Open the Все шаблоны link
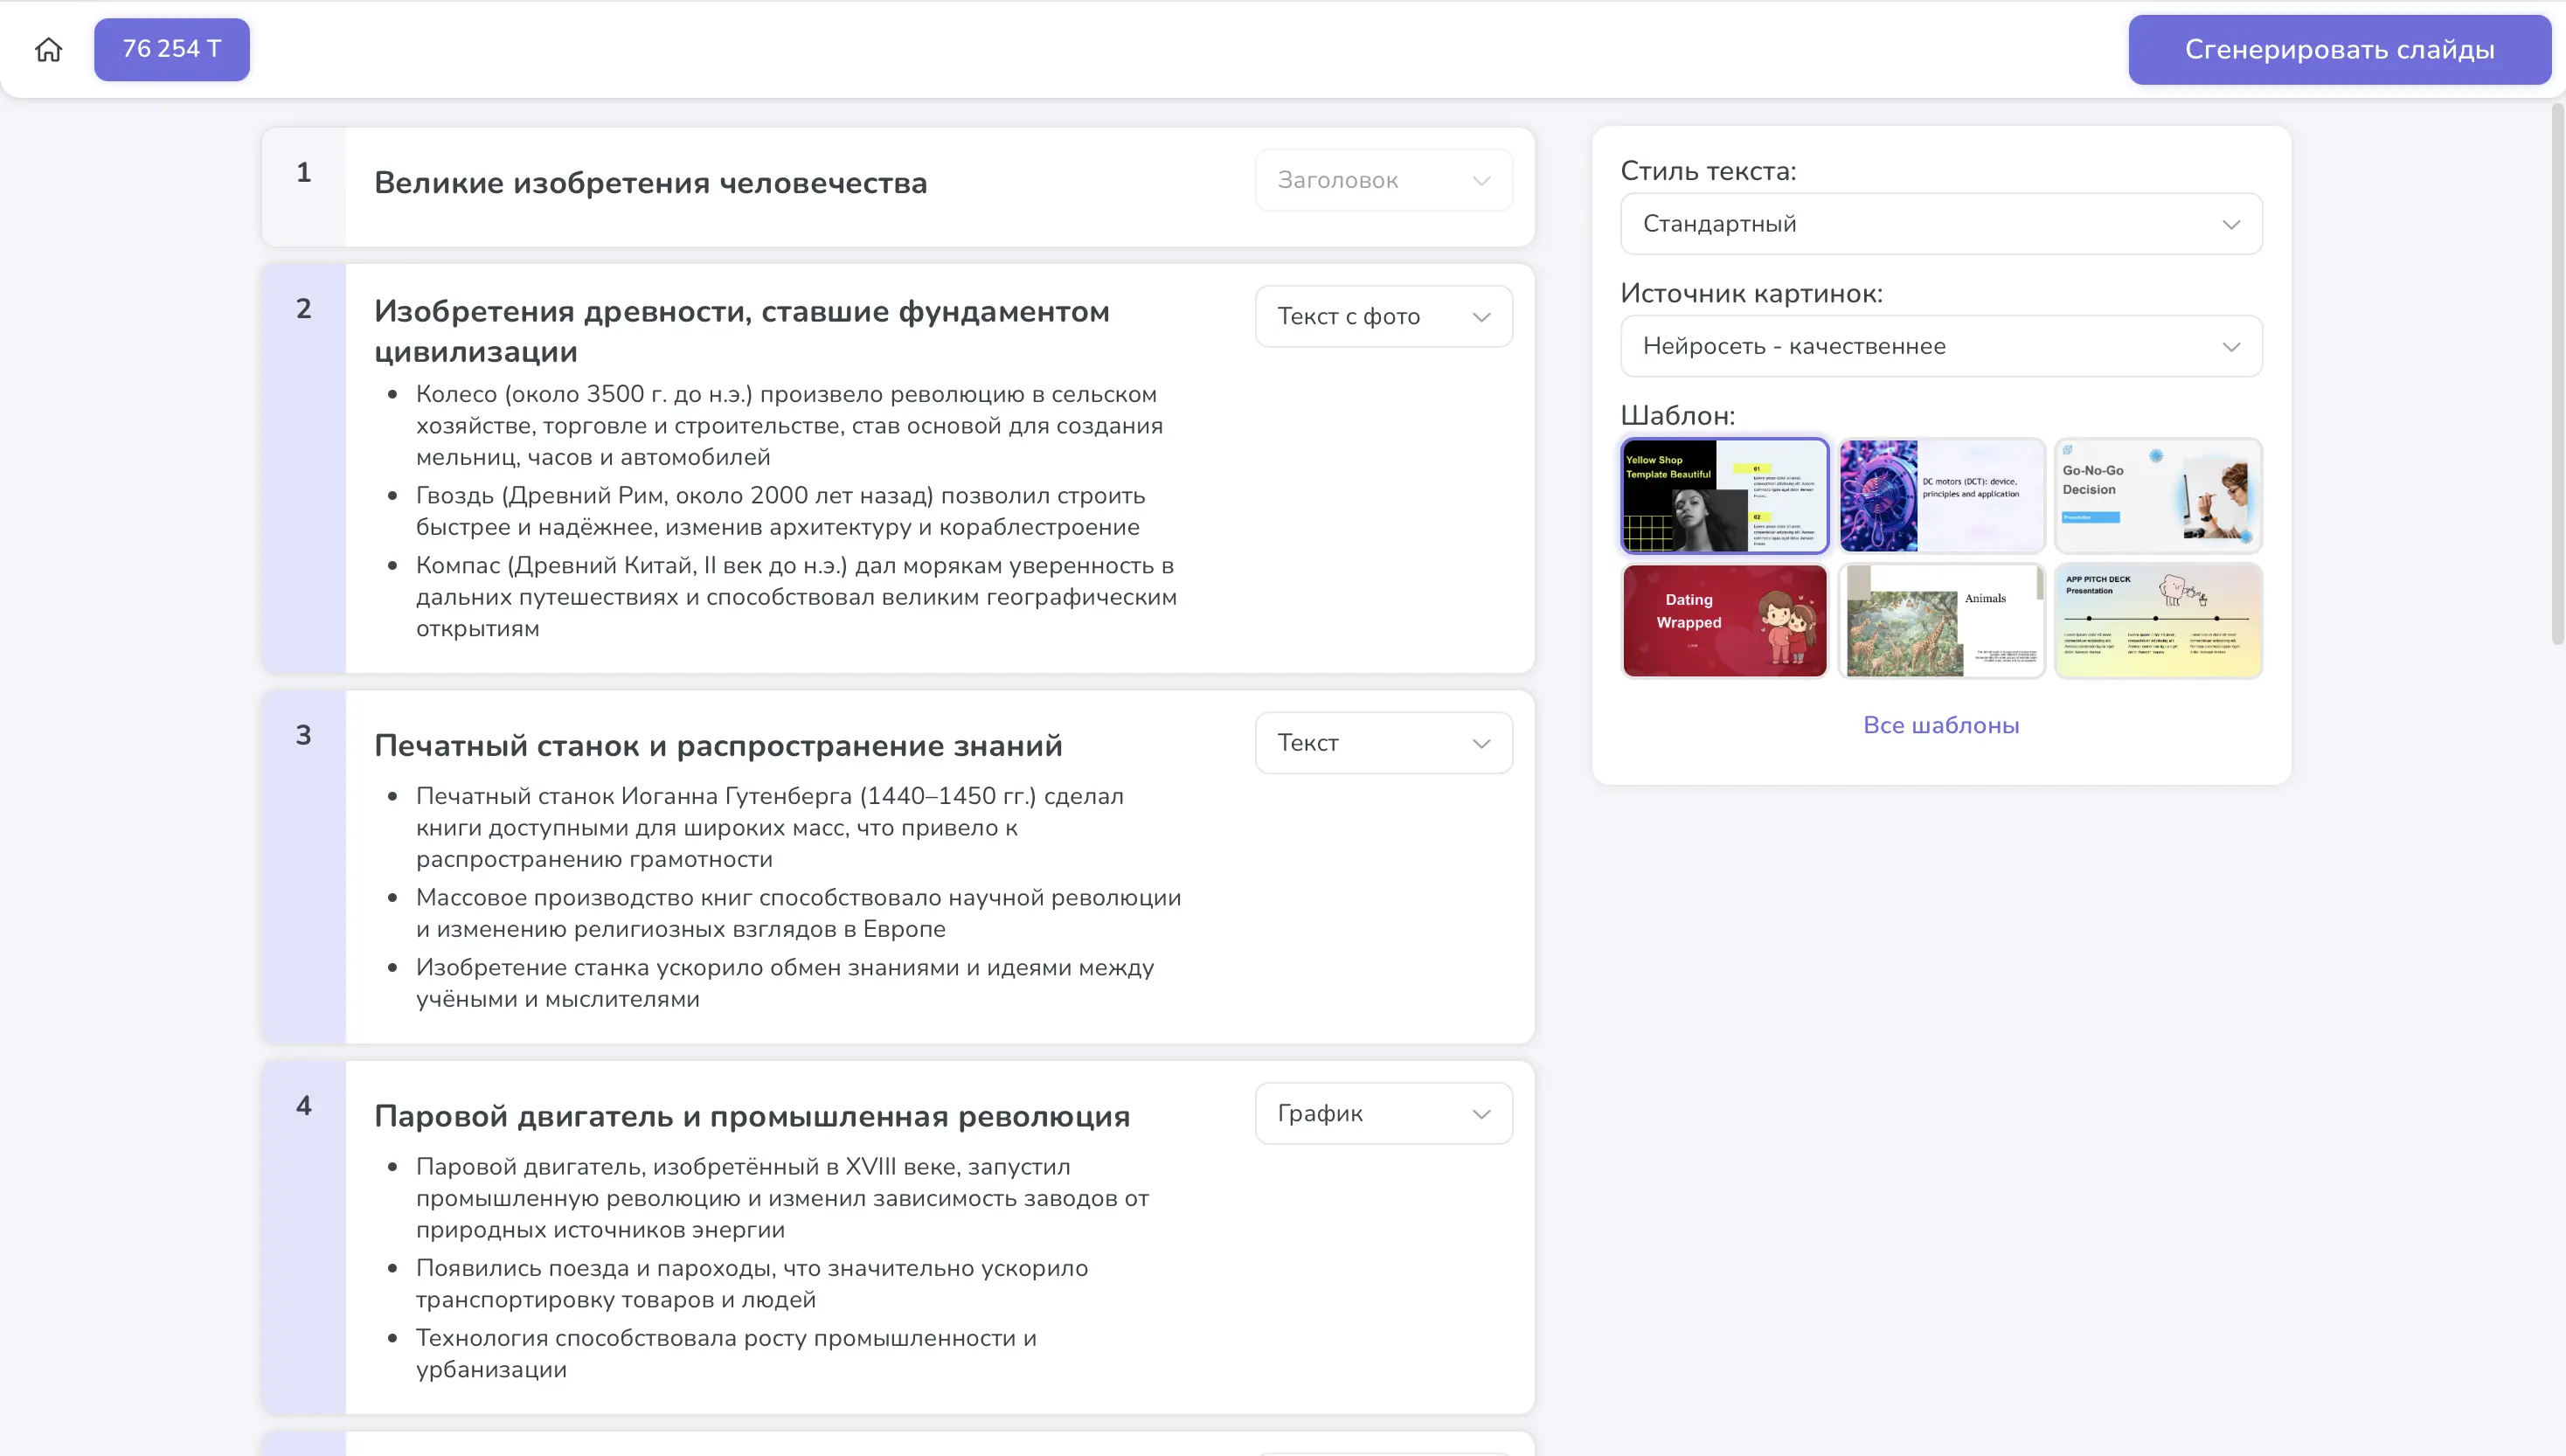This screenshot has width=2566, height=1456. point(1940,726)
